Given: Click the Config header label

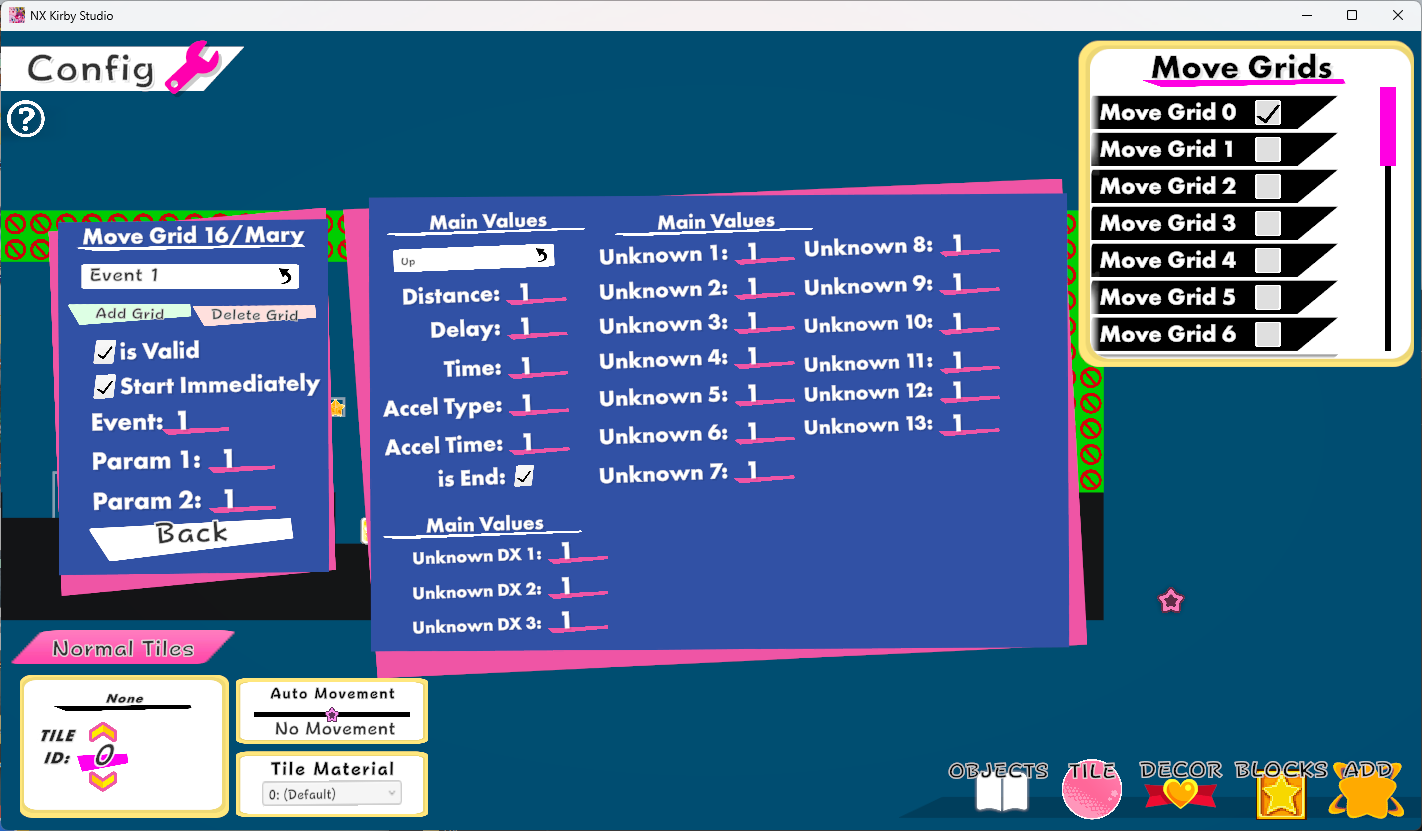Looking at the screenshot, I should 90,68.
